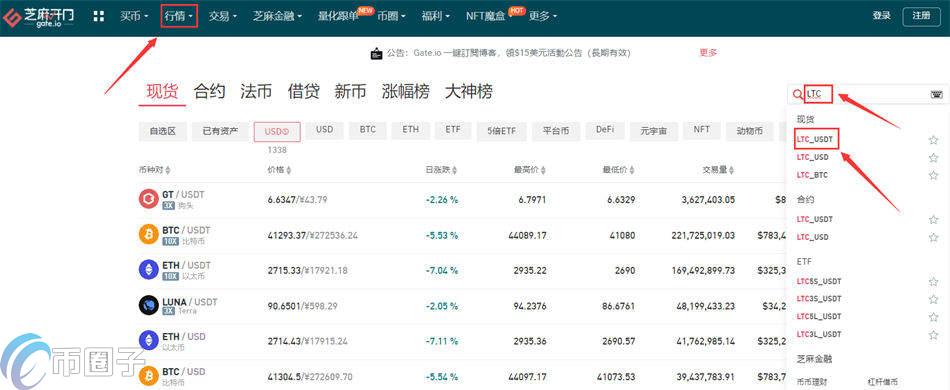Expand the 币圈 dropdown menu
Viewport: 950px width, 390px height.
[391, 17]
